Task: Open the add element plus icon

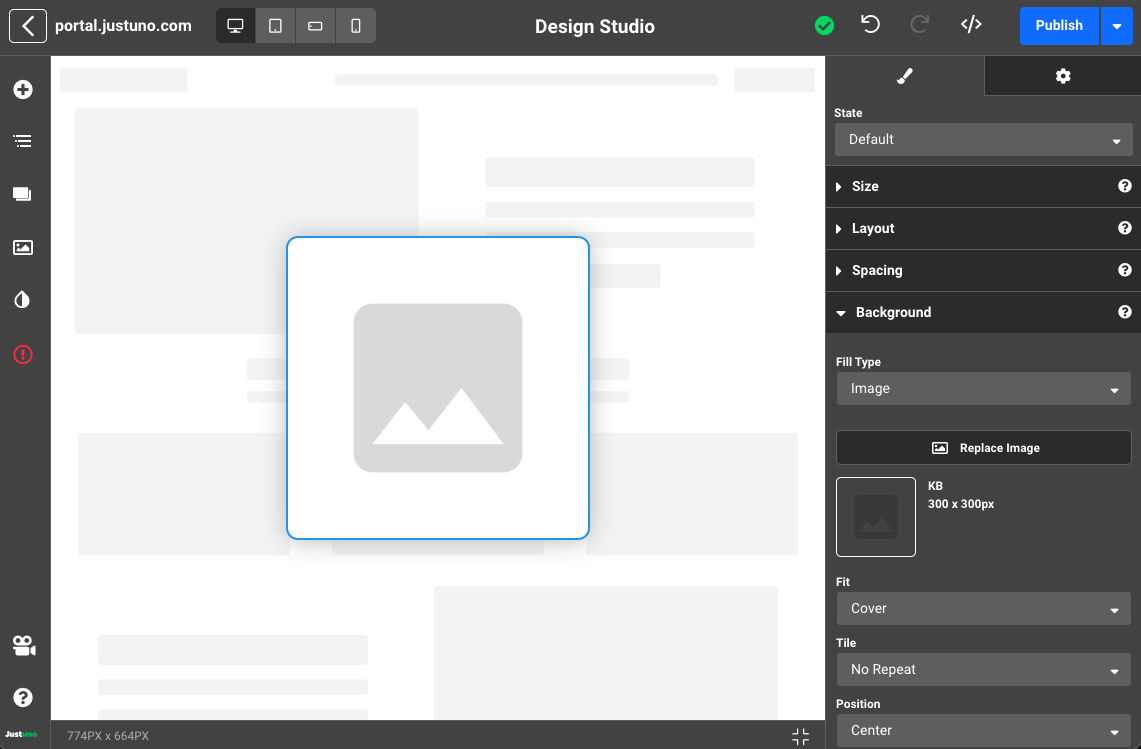Action: click(x=23, y=90)
